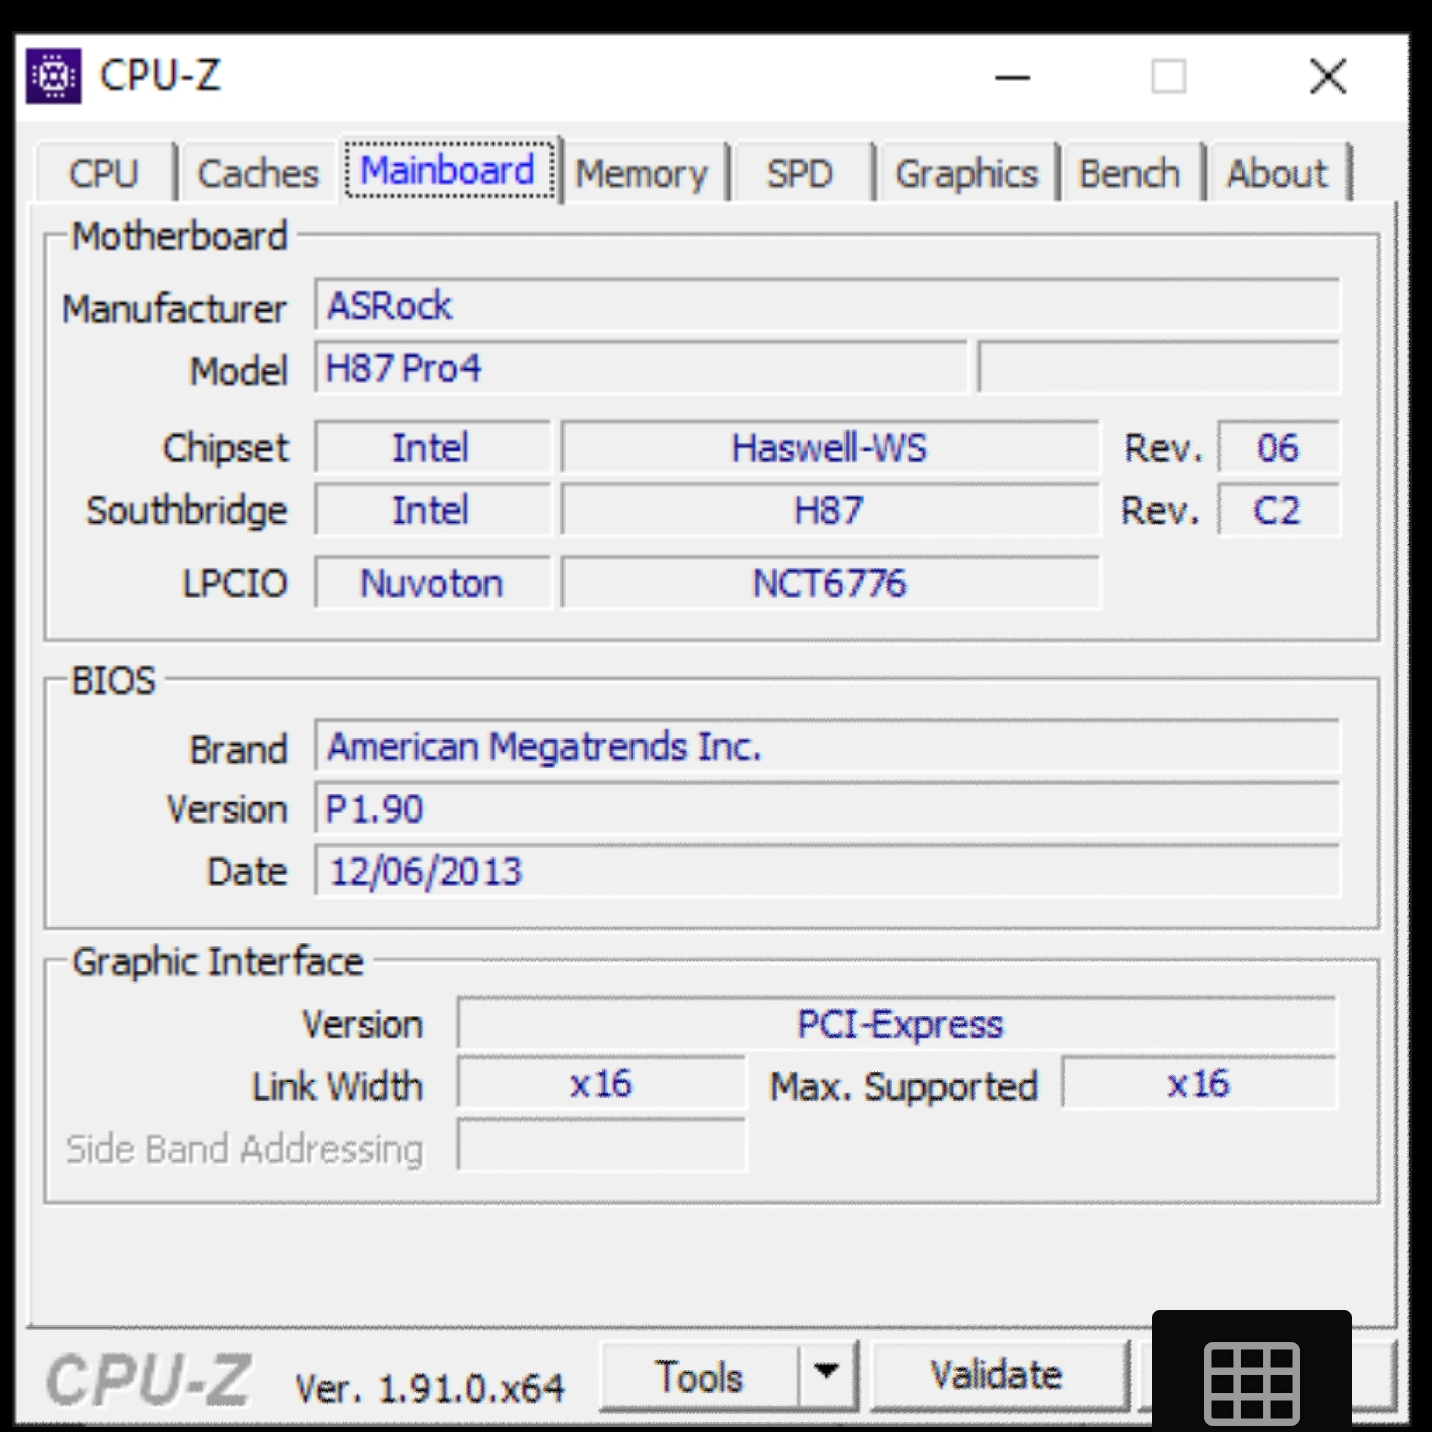
Task: Click the Model field showing H87 Pro4
Action: [641, 368]
